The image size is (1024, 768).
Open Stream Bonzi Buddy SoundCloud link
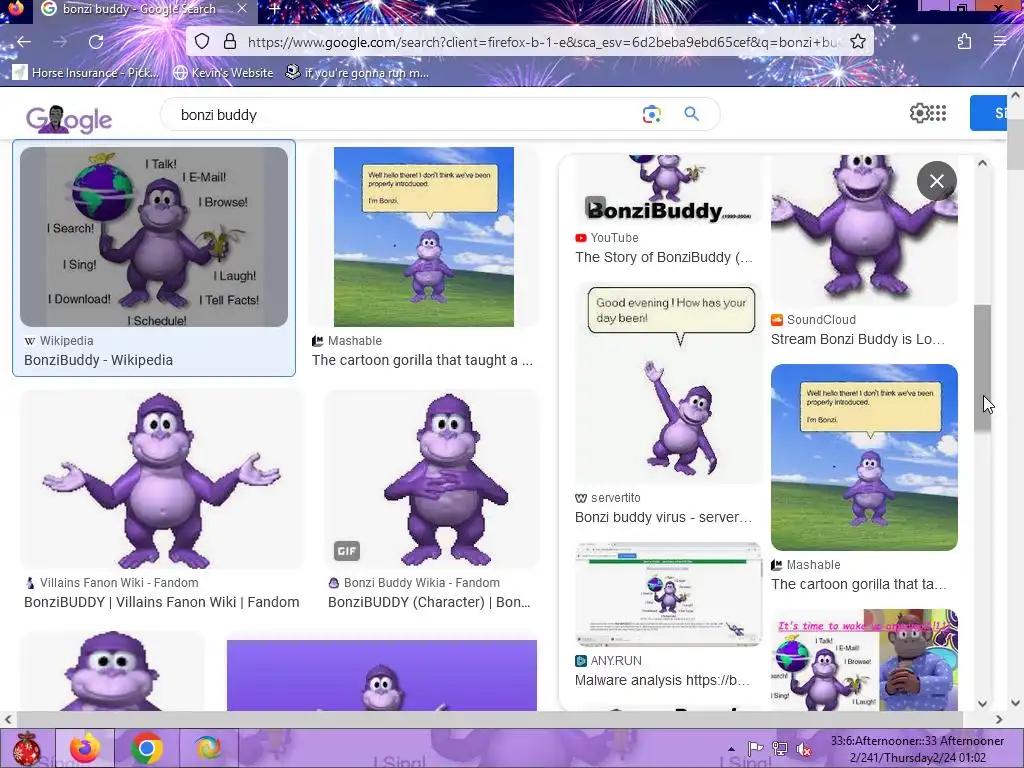tap(858, 339)
